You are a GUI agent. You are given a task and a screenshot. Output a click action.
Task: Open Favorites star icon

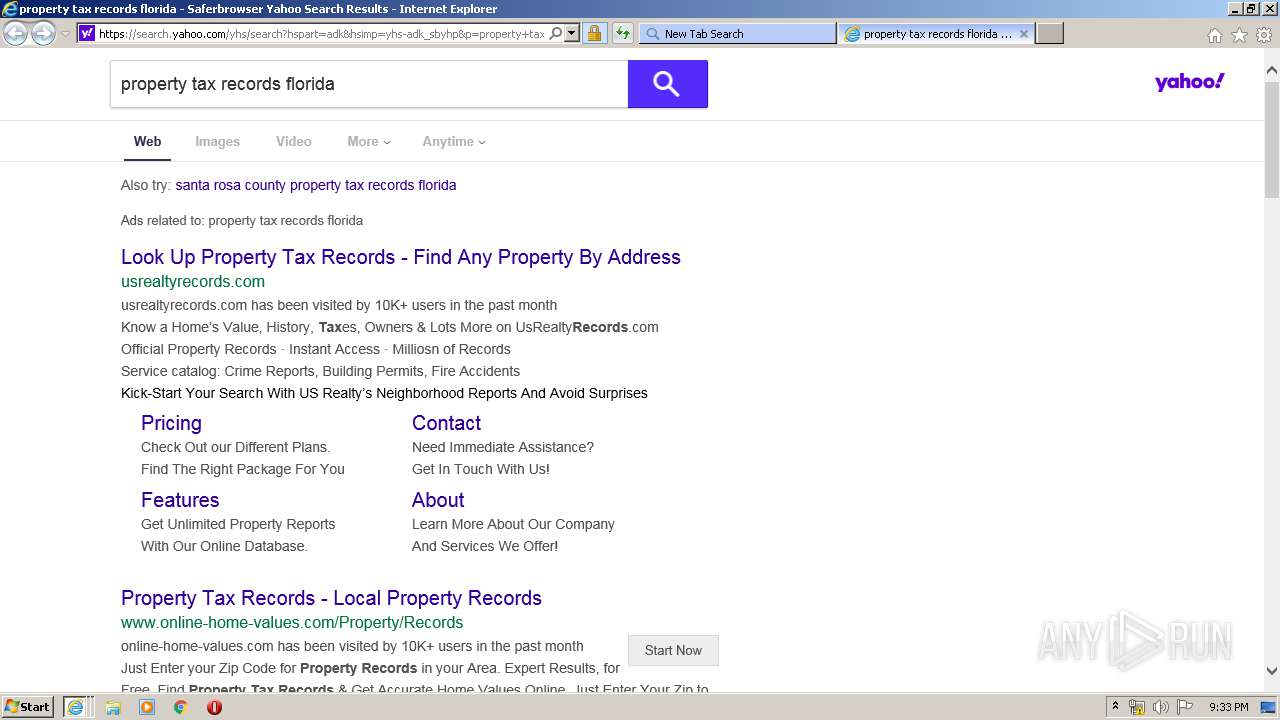point(1239,35)
